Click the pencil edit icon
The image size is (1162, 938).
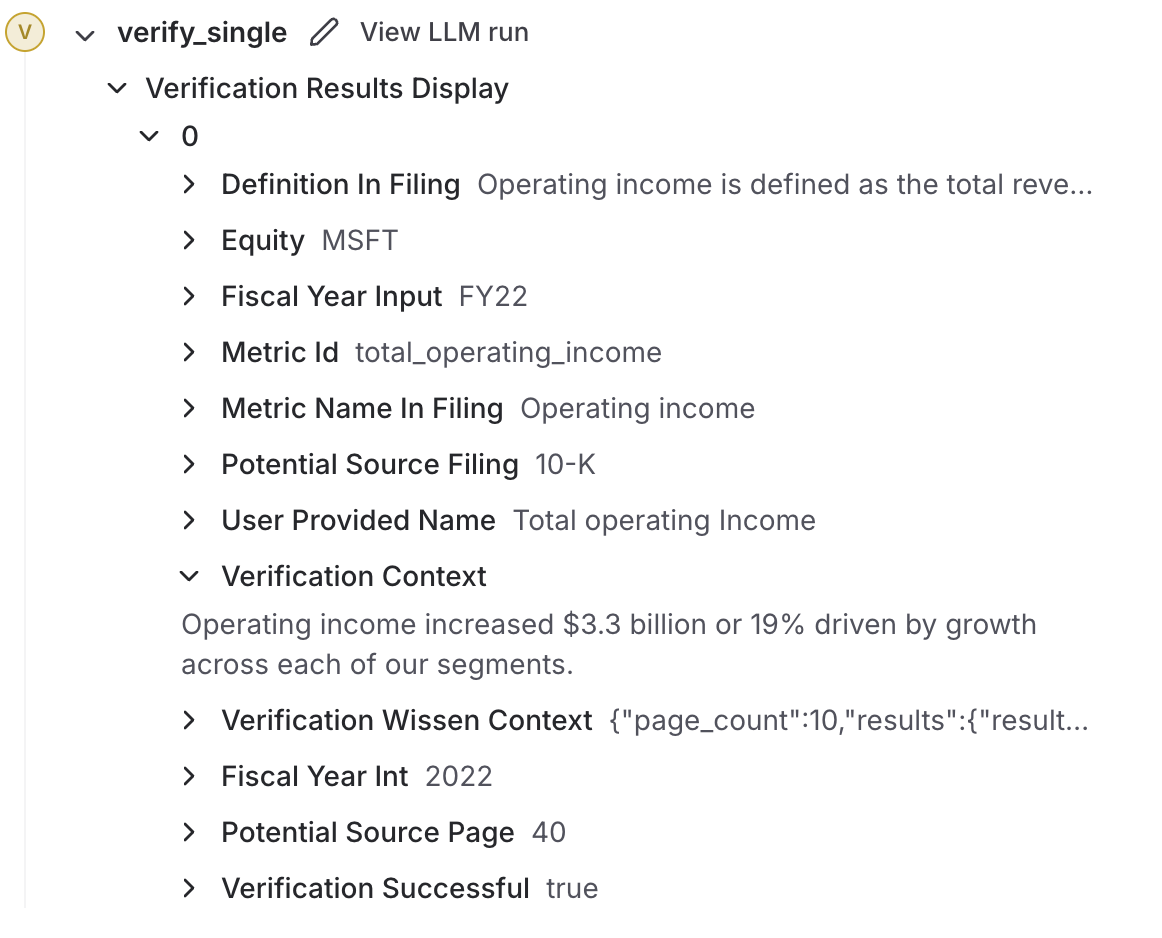coord(324,33)
